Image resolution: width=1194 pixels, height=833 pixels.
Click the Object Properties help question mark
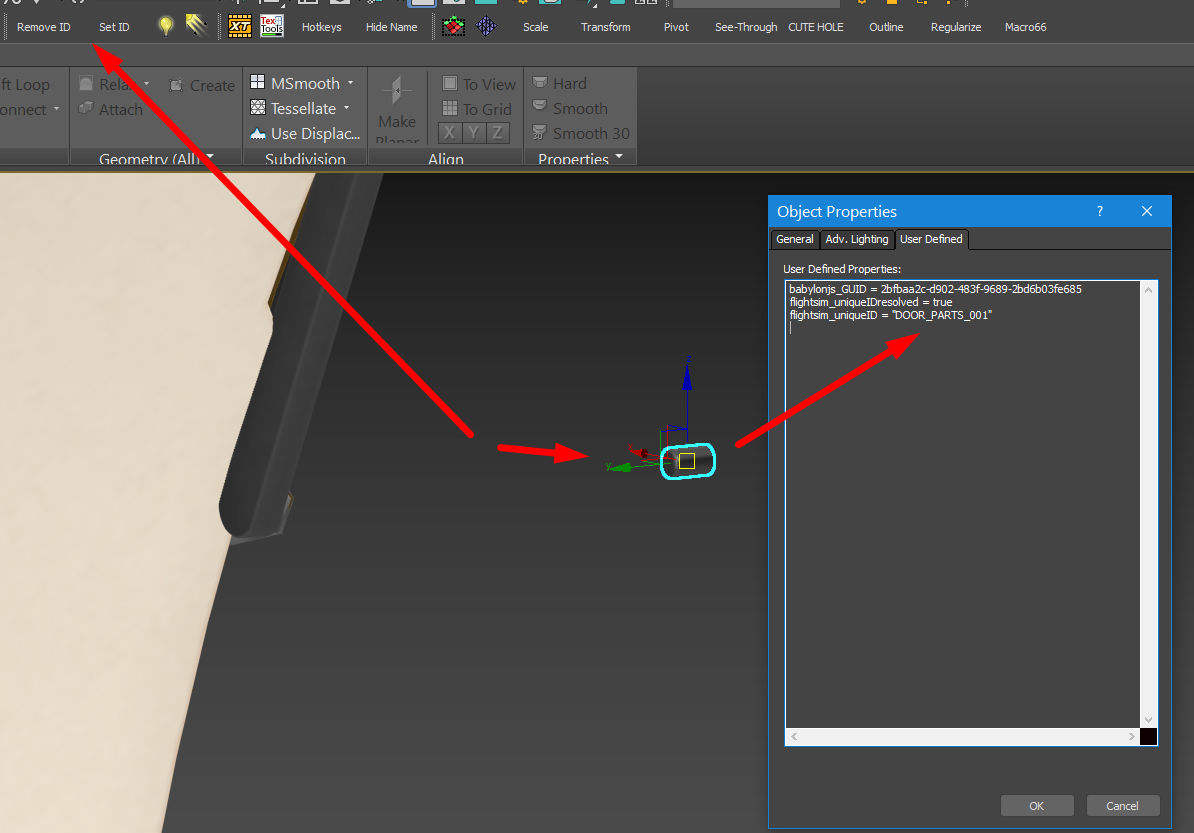pyautogui.click(x=1100, y=212)
